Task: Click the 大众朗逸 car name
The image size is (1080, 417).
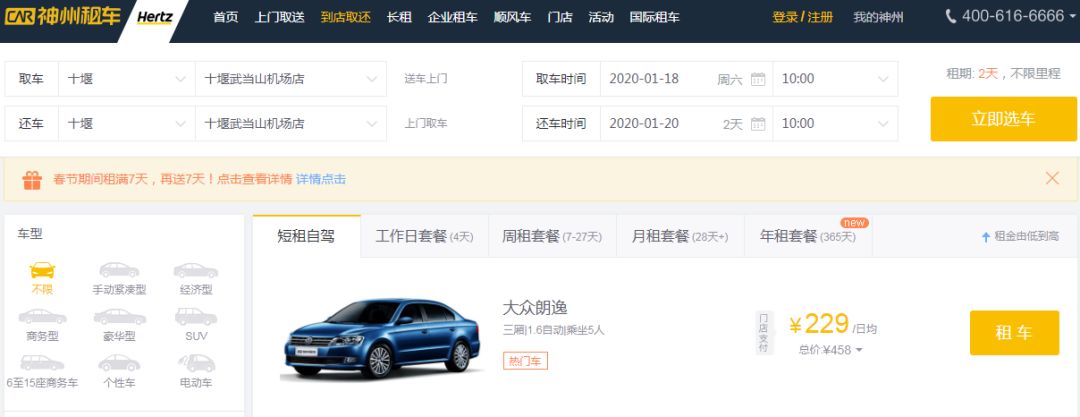Action: point(535,307)
